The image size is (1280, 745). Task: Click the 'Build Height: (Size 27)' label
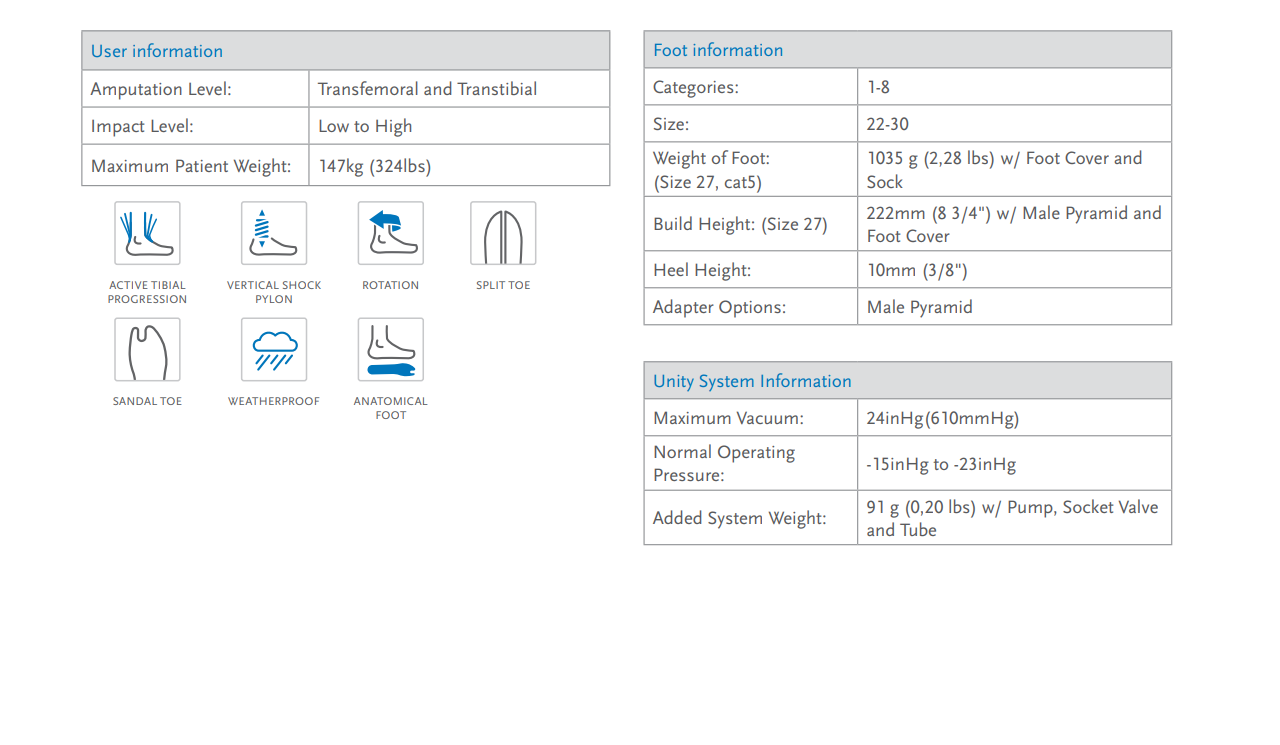coord(740,224)
